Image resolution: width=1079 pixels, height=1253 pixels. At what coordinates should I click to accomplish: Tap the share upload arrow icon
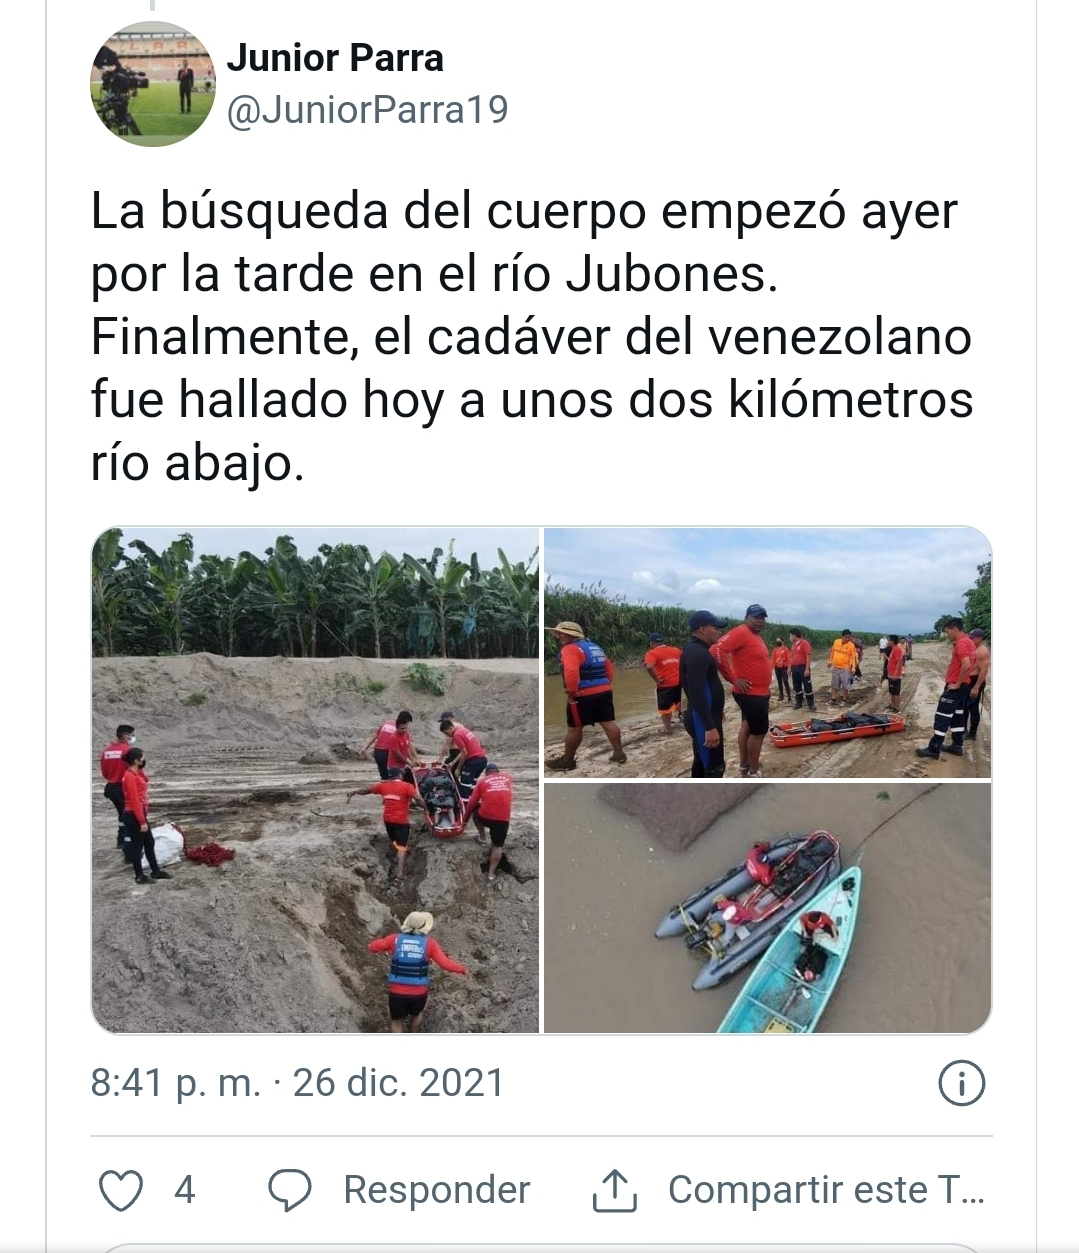point(614,1190)
